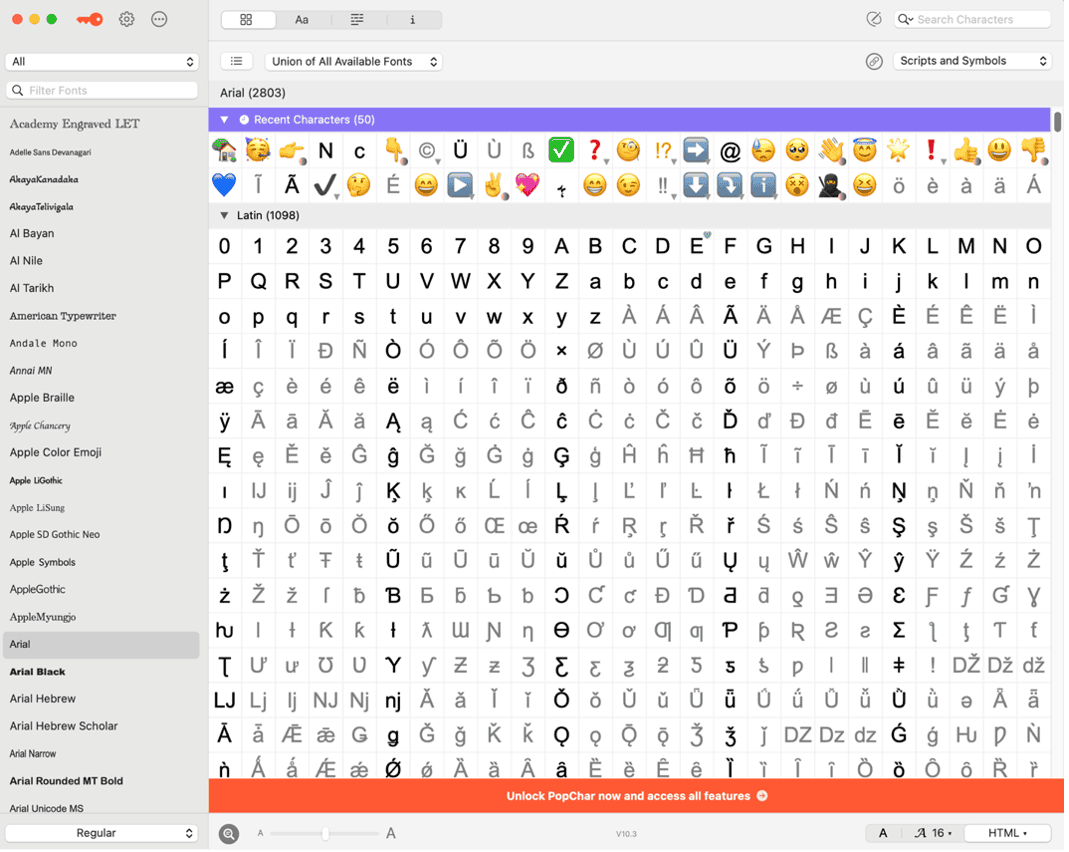This screenshot has width=1069, height=852.
Task: Select the multiplication sign × character
Action: (561, 350)
